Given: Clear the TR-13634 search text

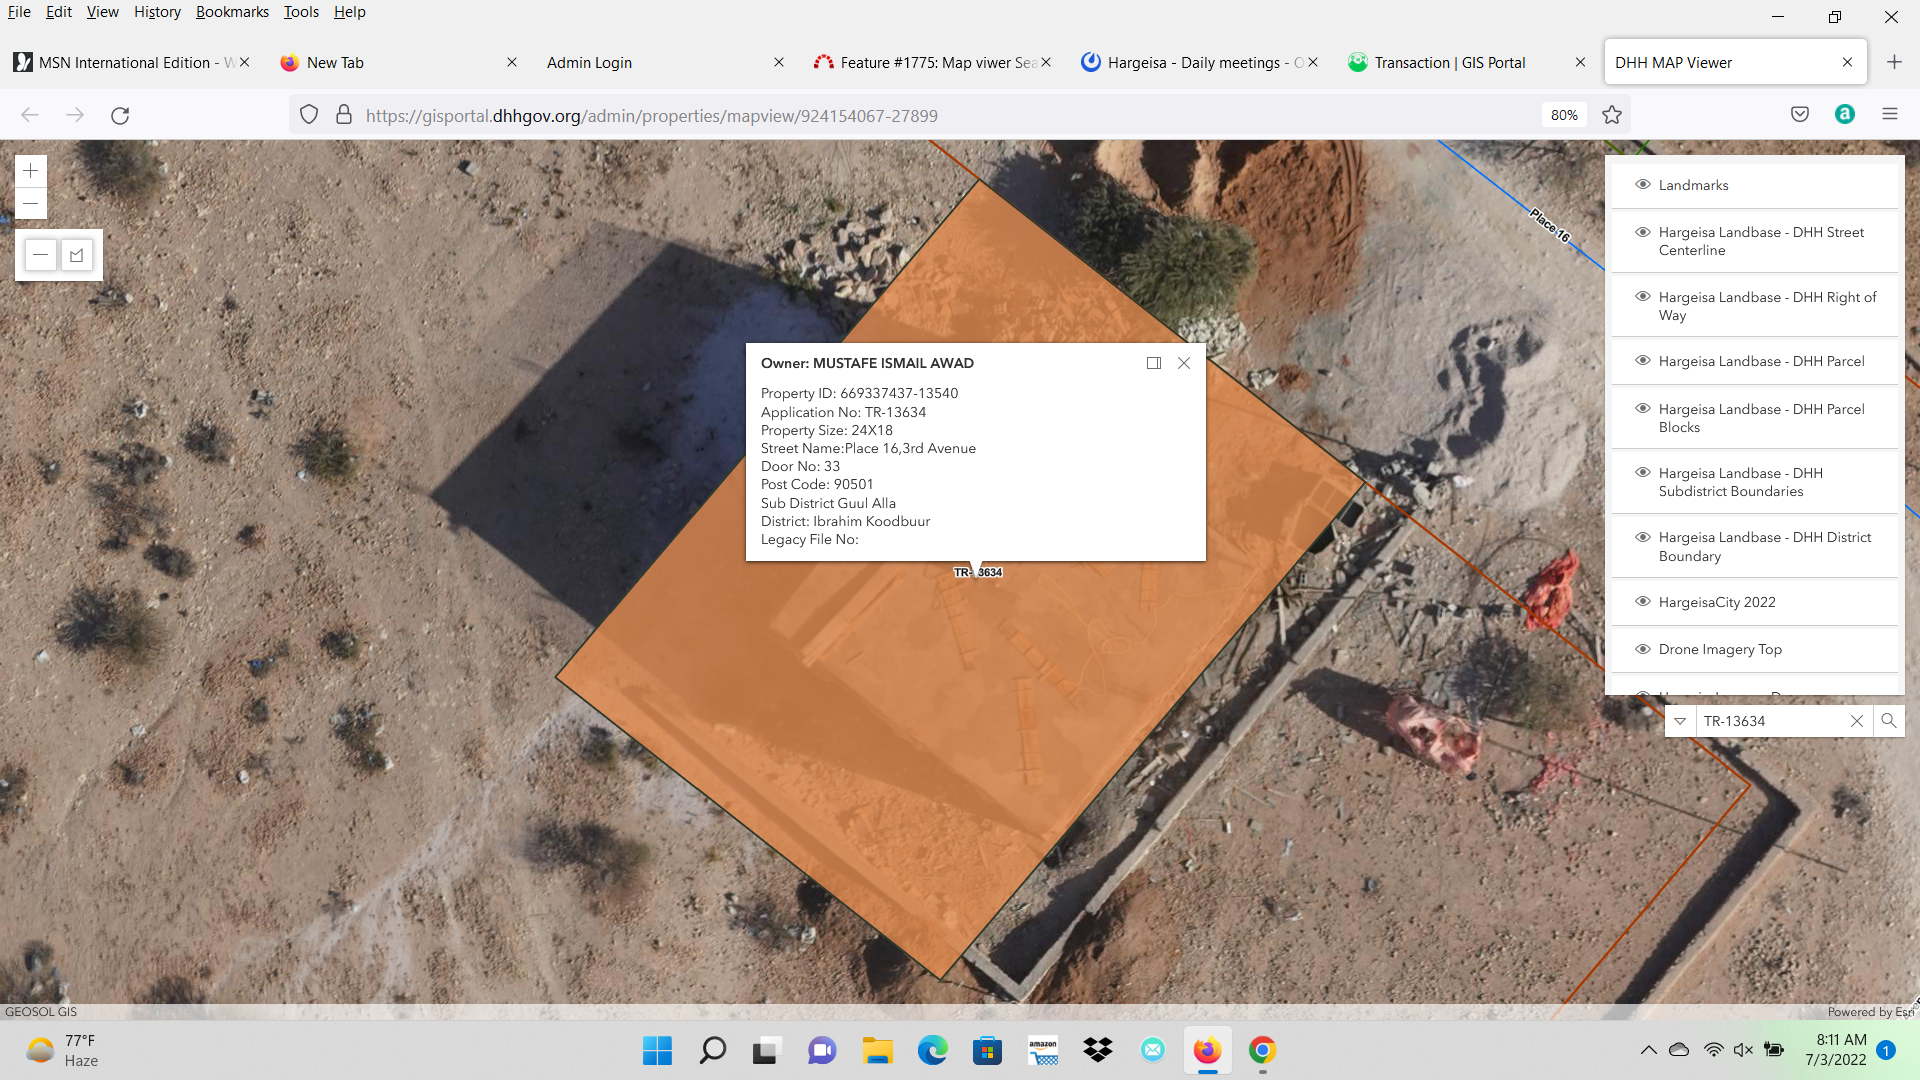Looking at the screenshot, I should (1857, 721).
